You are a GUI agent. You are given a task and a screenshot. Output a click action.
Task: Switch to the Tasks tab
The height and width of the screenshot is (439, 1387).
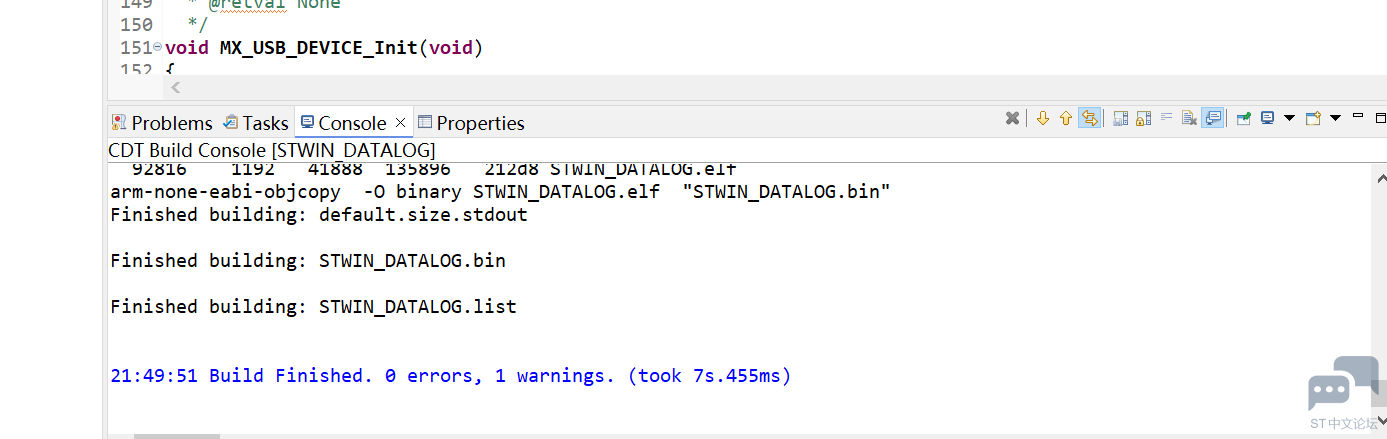pyautogui.click(x=256, y=123)
